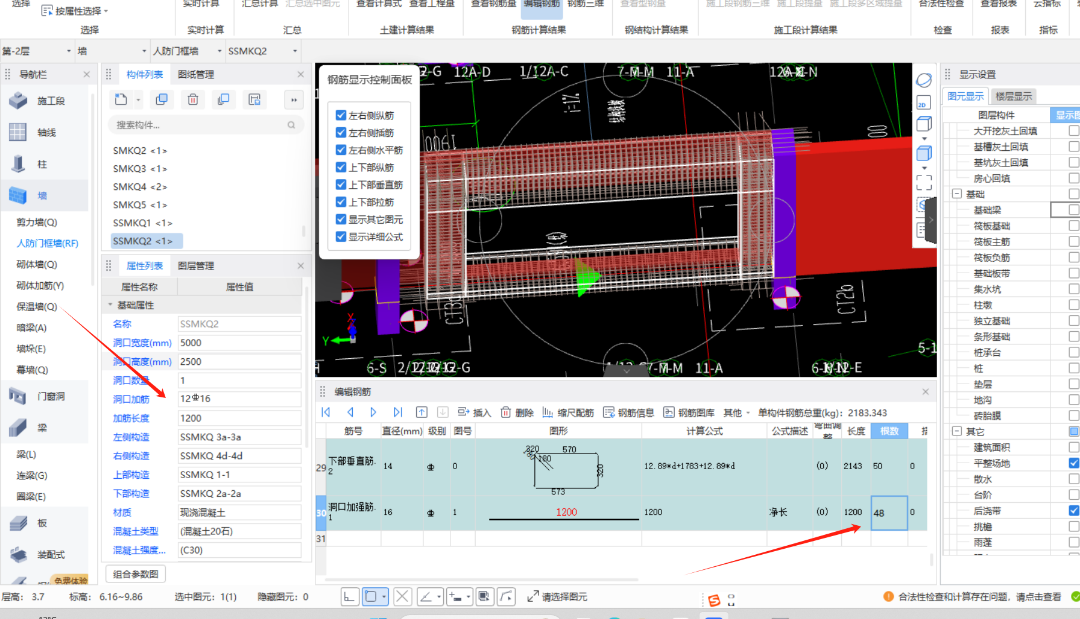
Task: Select the 构件列表 tab
Action: click(145, 74)
